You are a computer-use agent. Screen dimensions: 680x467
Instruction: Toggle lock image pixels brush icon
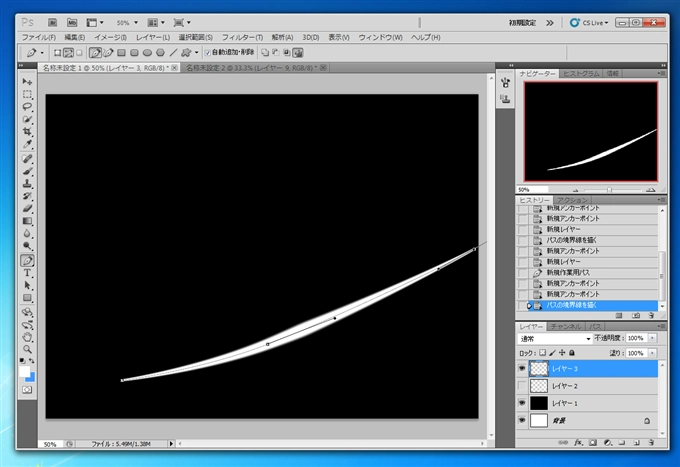(552, 353)
